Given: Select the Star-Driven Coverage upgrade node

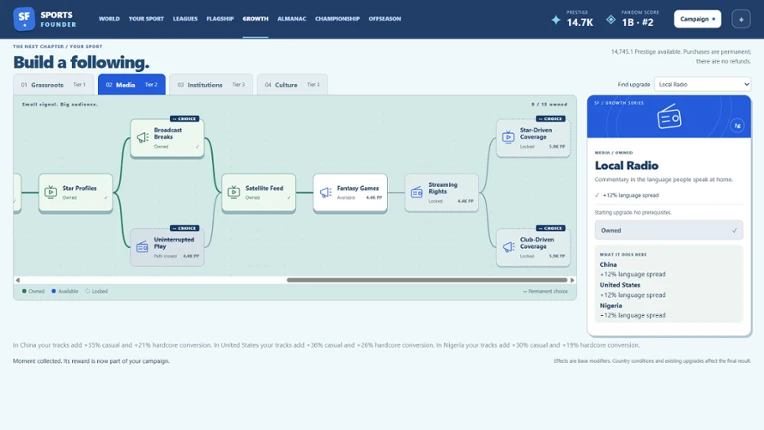Looking at the screenshot, I should pos(533,138).
